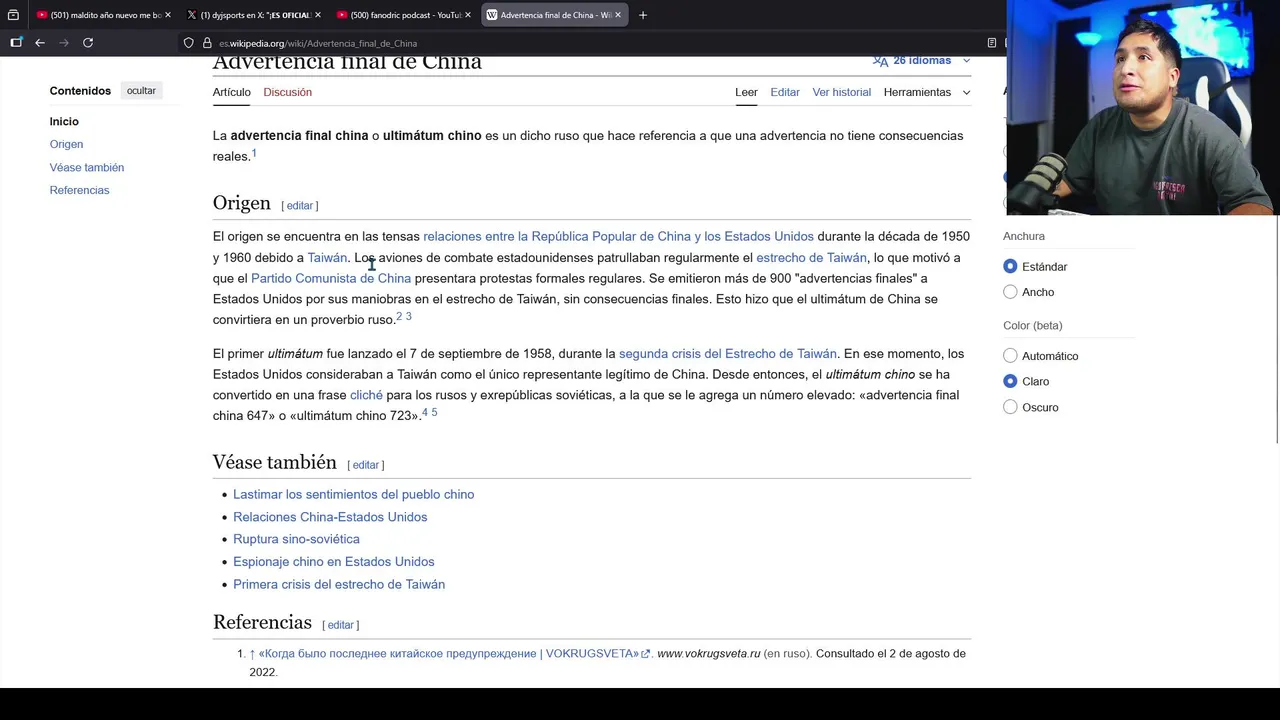The height and width of the screenshot is (720, 1280).
Task: Close the Advertencia final de China tab
Action: click(617, 15)
